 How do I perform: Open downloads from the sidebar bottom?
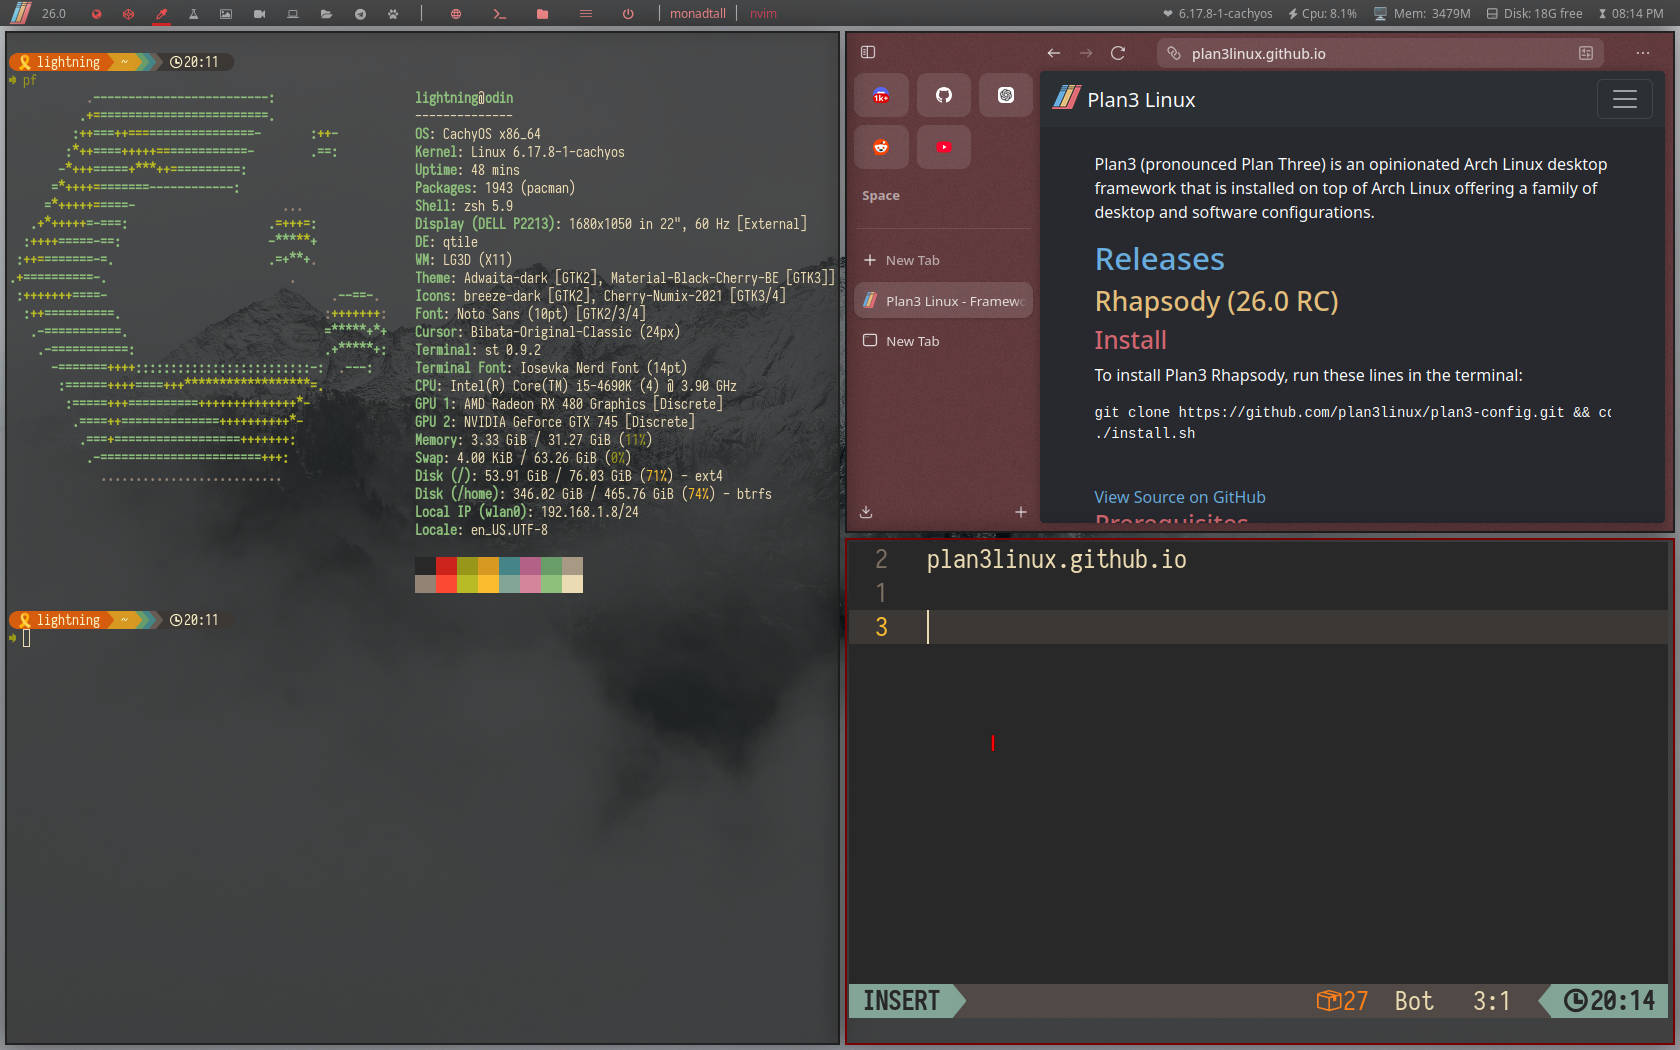click(x=866, y=512)
